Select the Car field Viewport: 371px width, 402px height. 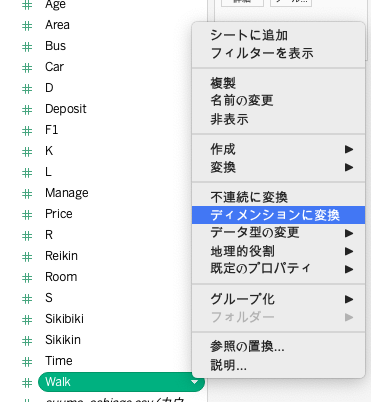tap(54, 67)
